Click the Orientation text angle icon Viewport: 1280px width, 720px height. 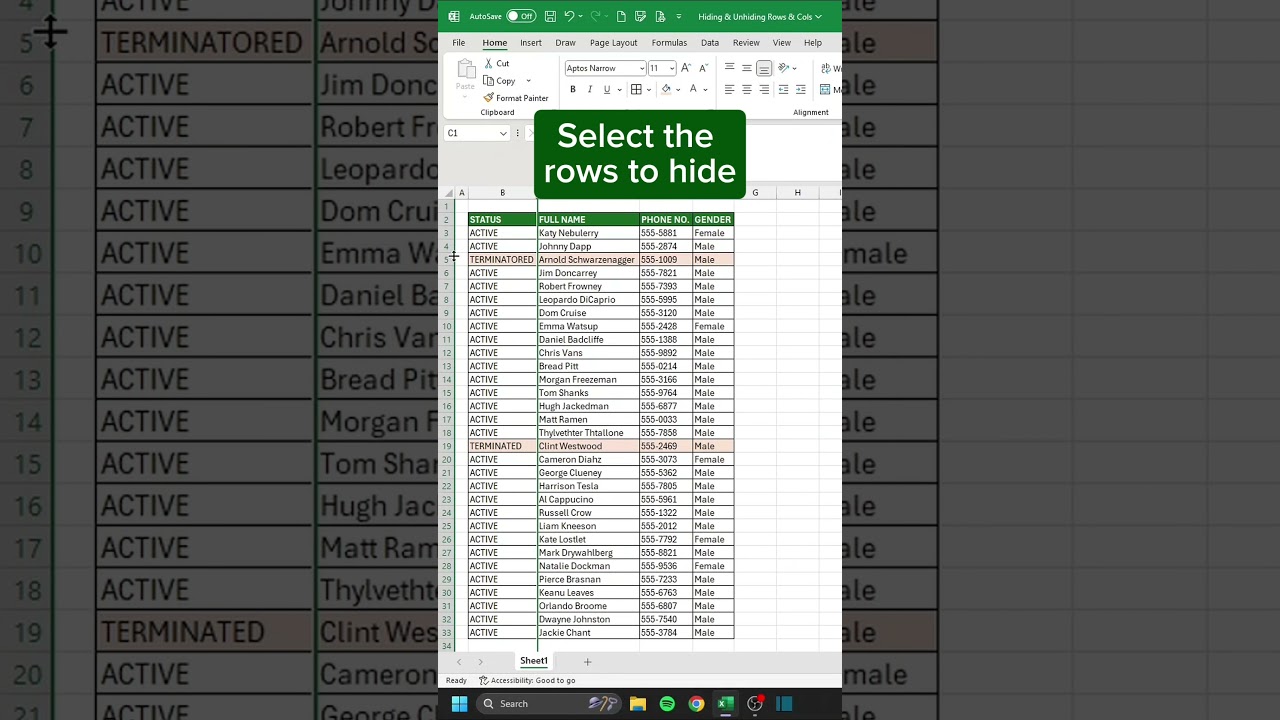[x=784, y=68]
